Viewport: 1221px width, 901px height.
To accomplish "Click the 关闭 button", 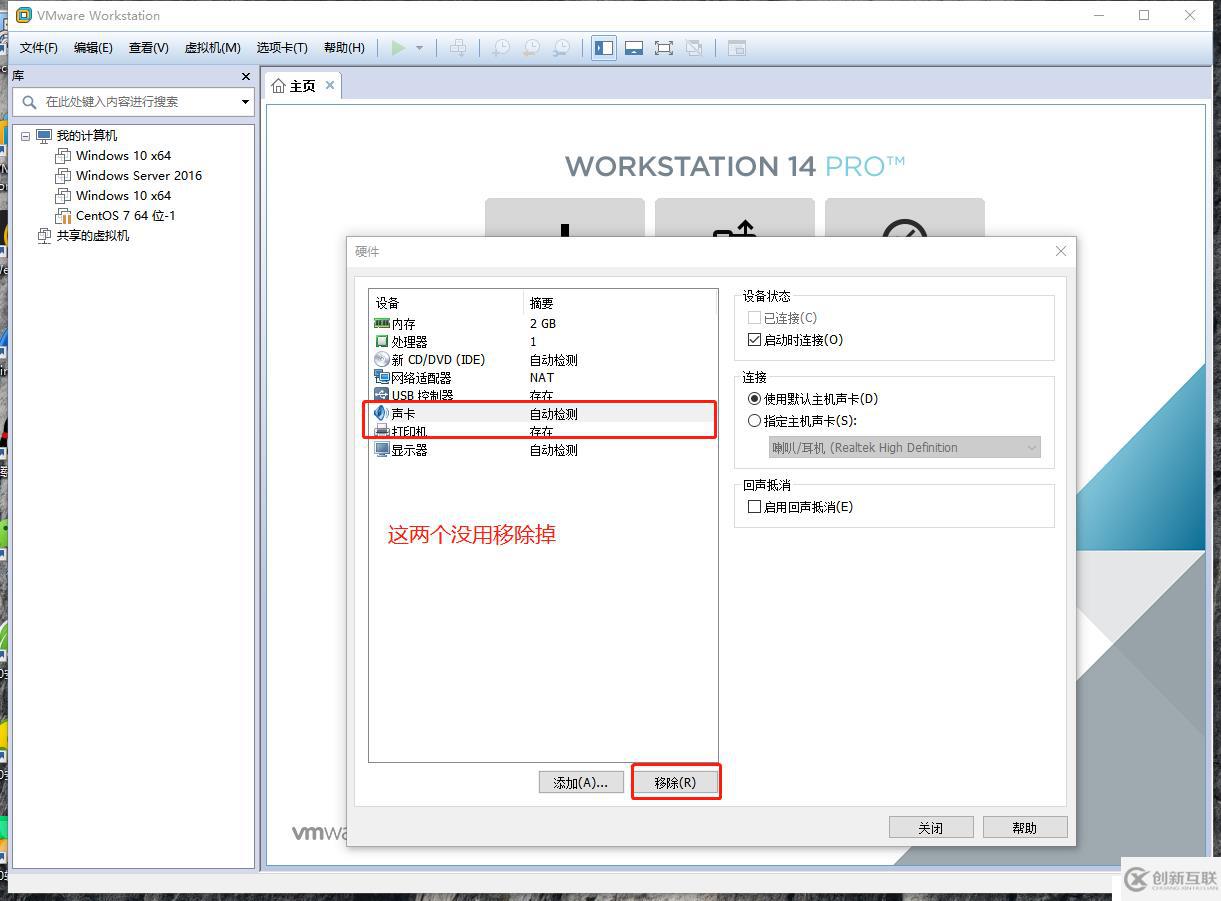I will [x=931, y=828].
